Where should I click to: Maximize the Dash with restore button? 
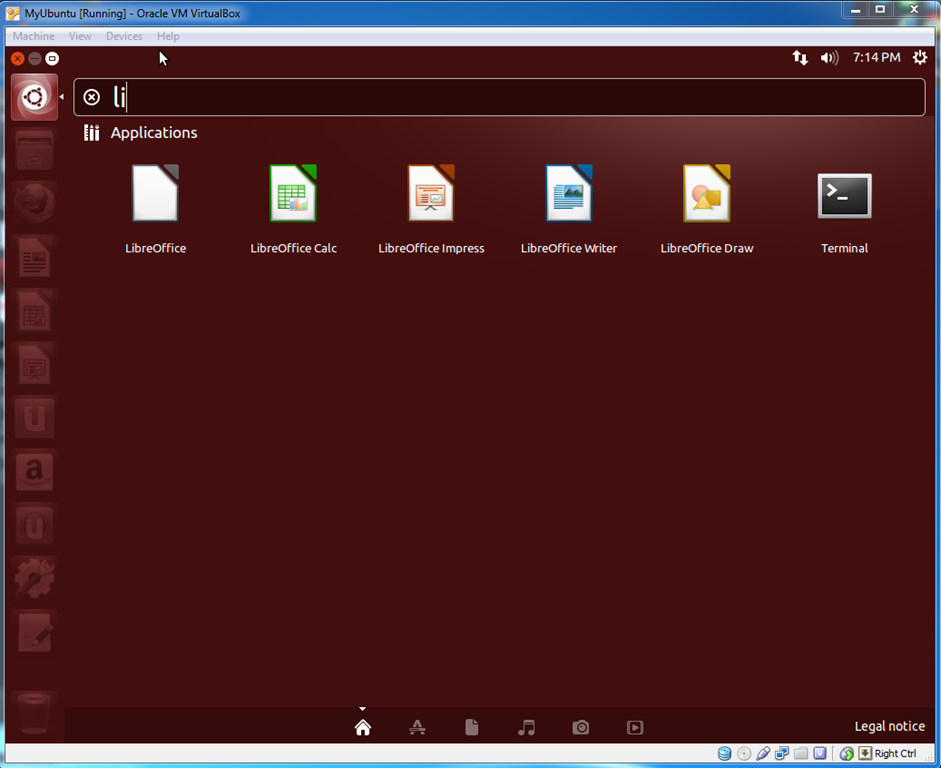coord(52,59)
